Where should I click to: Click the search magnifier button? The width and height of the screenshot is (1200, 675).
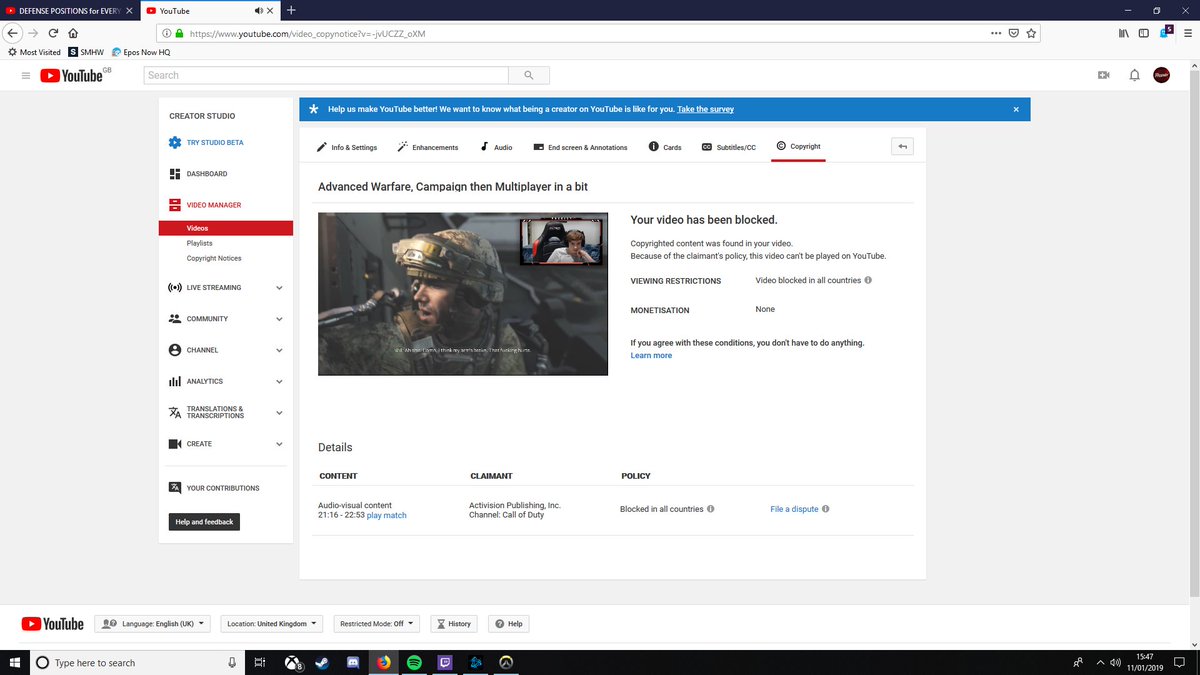[x=529, y=75]
